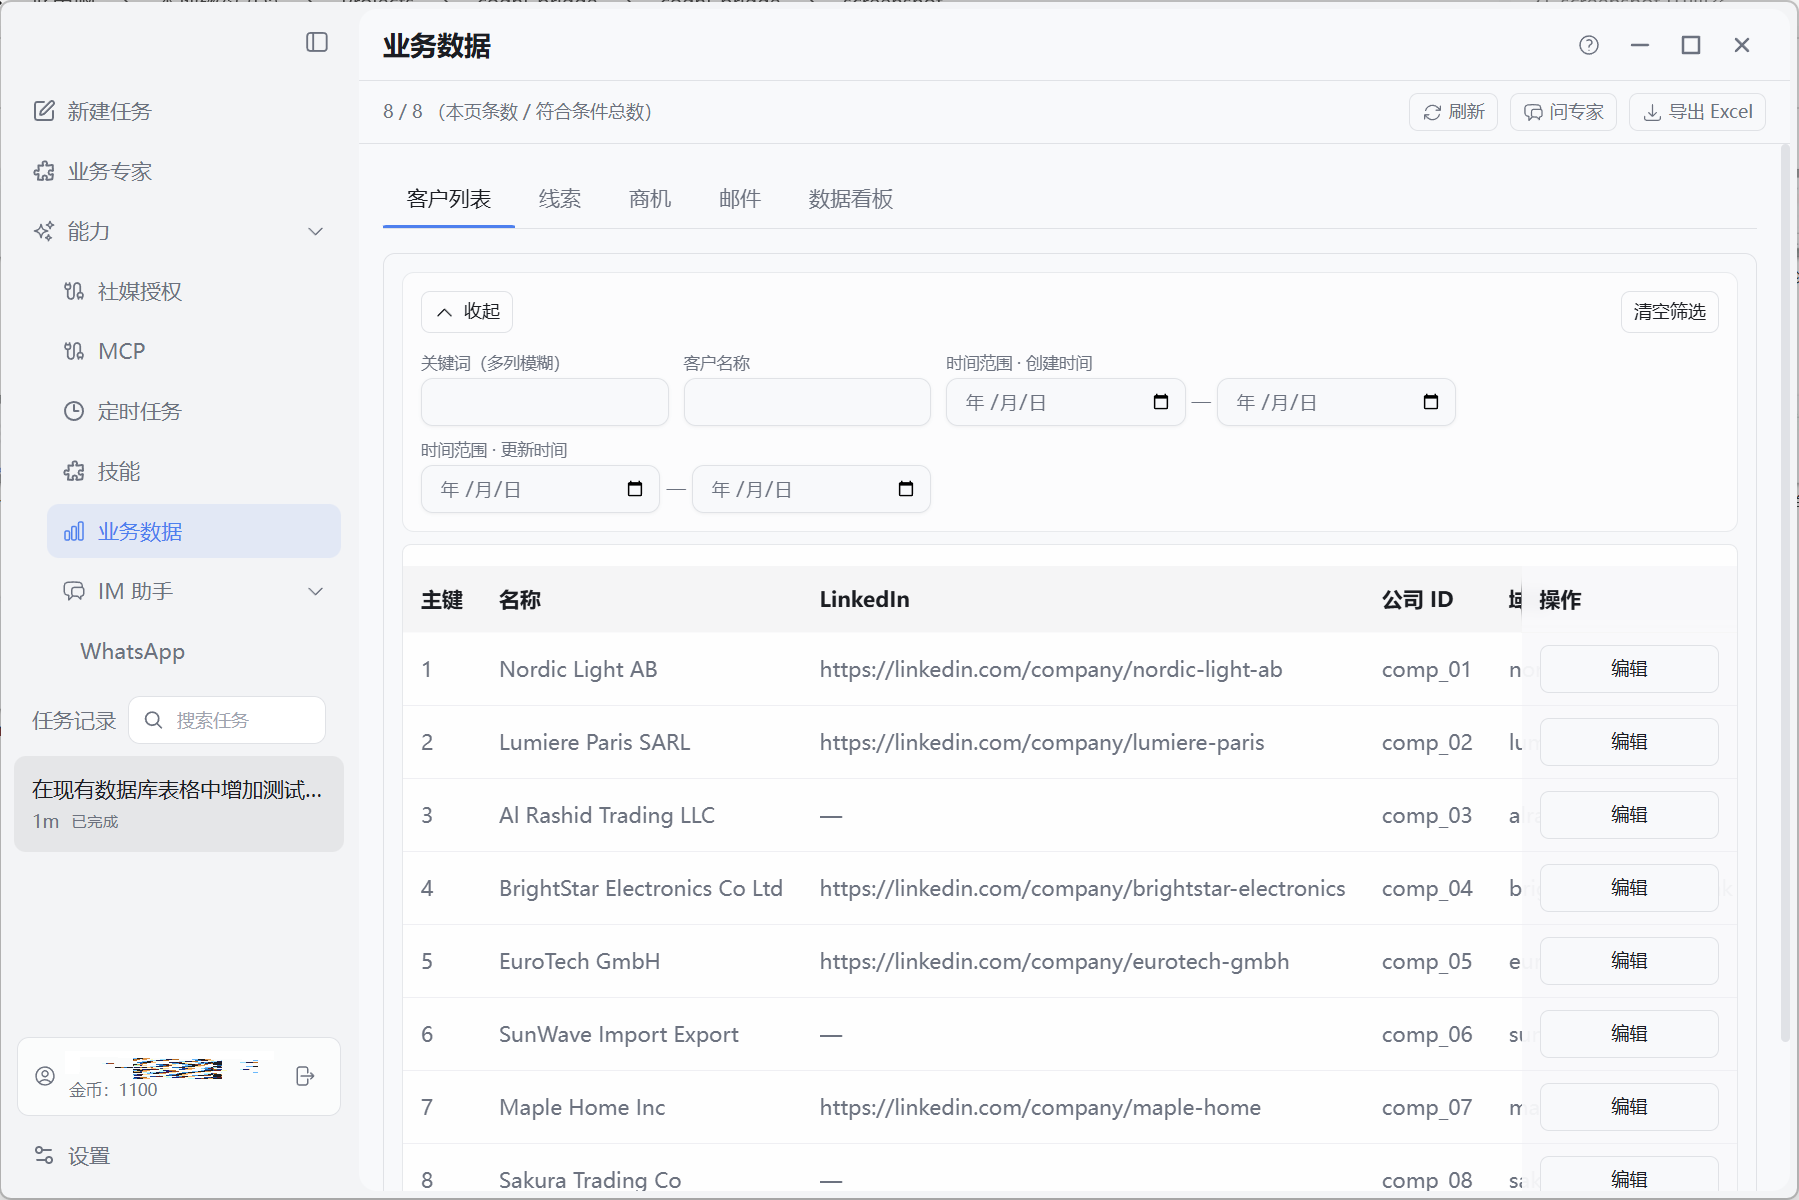Open 设置 in the sidebar
The height and width of the screenshot is (1200, 1799).
click(x=89, y=1155)
